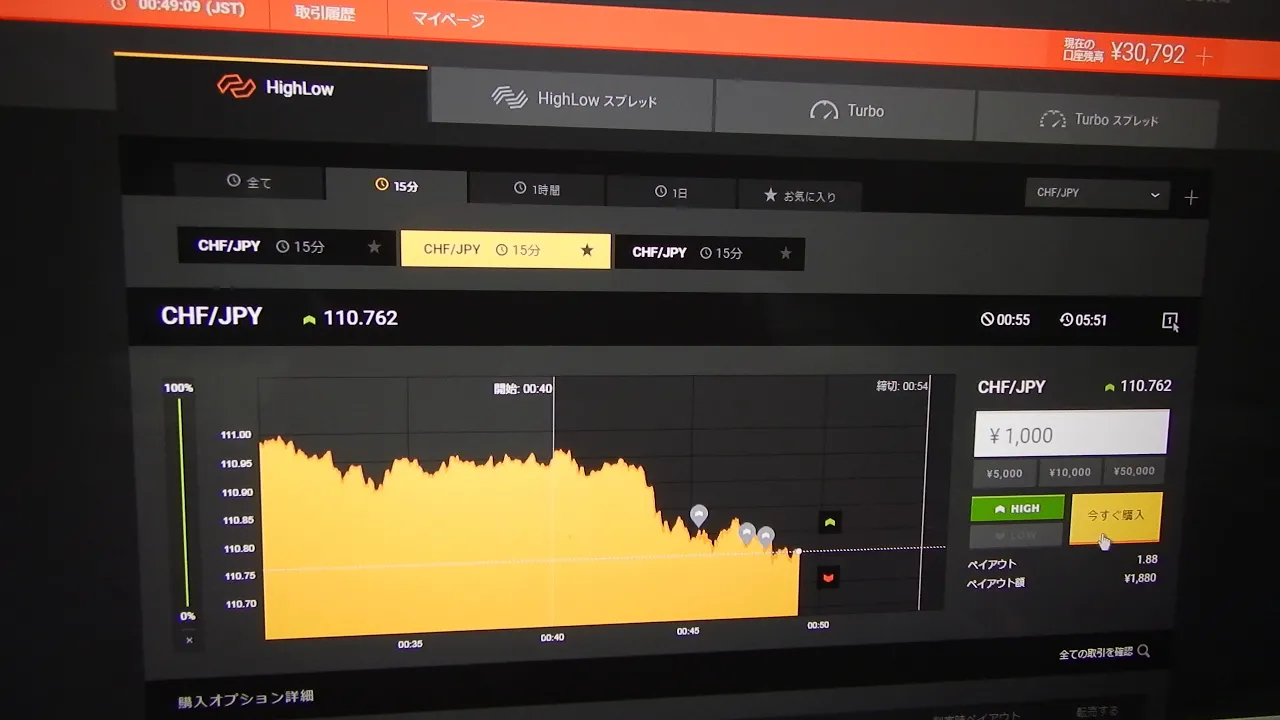1280x720 pixels.
Task: Click the green up arrow chart marker
Action: [x=829, y=522]
